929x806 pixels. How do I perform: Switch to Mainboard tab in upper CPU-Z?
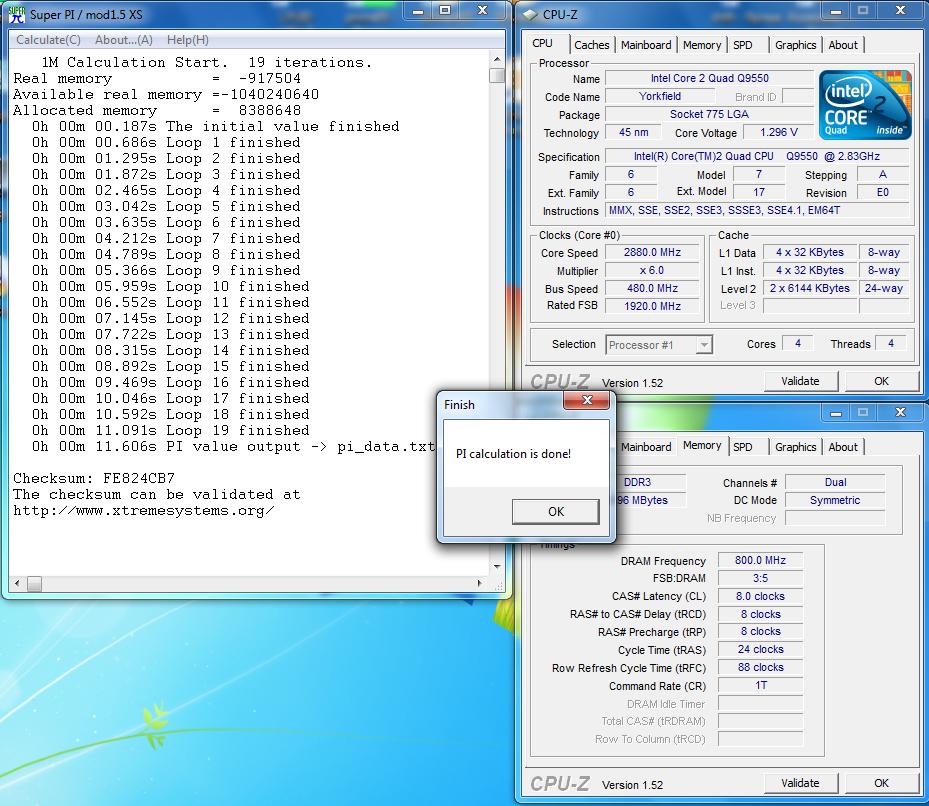click(646, 45)
